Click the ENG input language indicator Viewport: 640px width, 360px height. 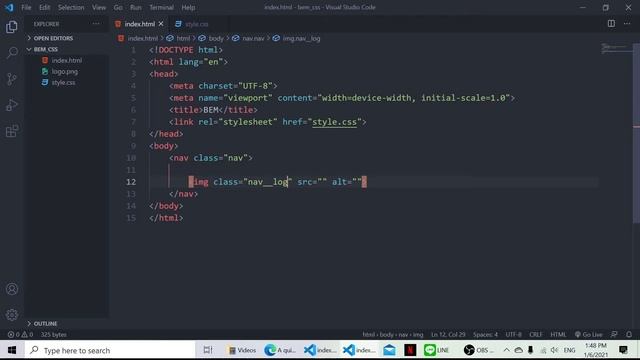(x=569, y=350)
